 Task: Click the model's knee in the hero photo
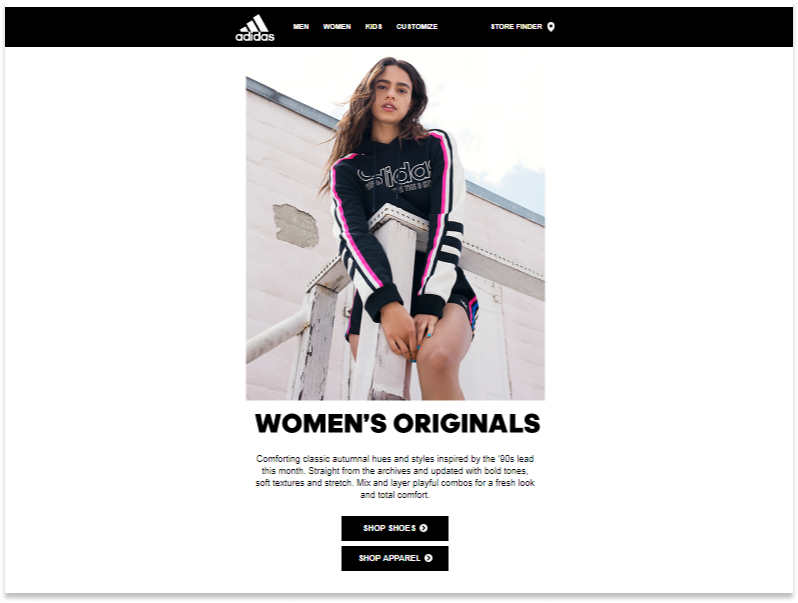coord(440,356)
